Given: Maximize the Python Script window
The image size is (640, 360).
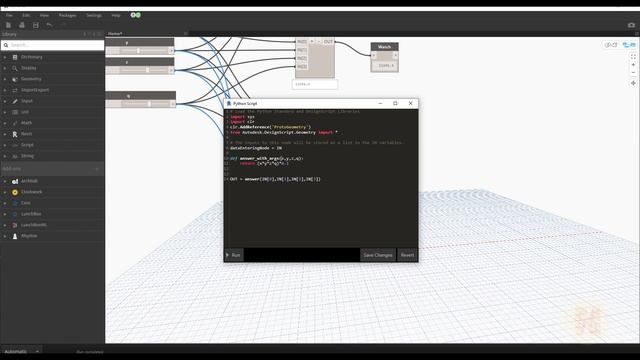Looking at the screenshot, I should pos(395,103).
